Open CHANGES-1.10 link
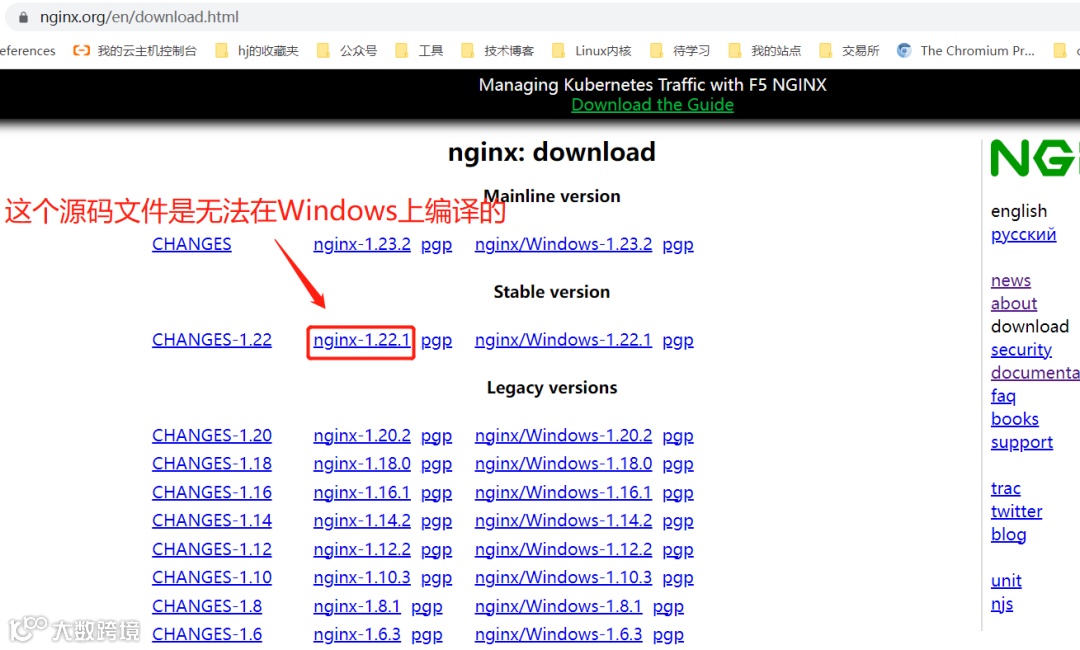This screenshot has height=650, width=1080. pyautogui.click(x=212, y=578)
